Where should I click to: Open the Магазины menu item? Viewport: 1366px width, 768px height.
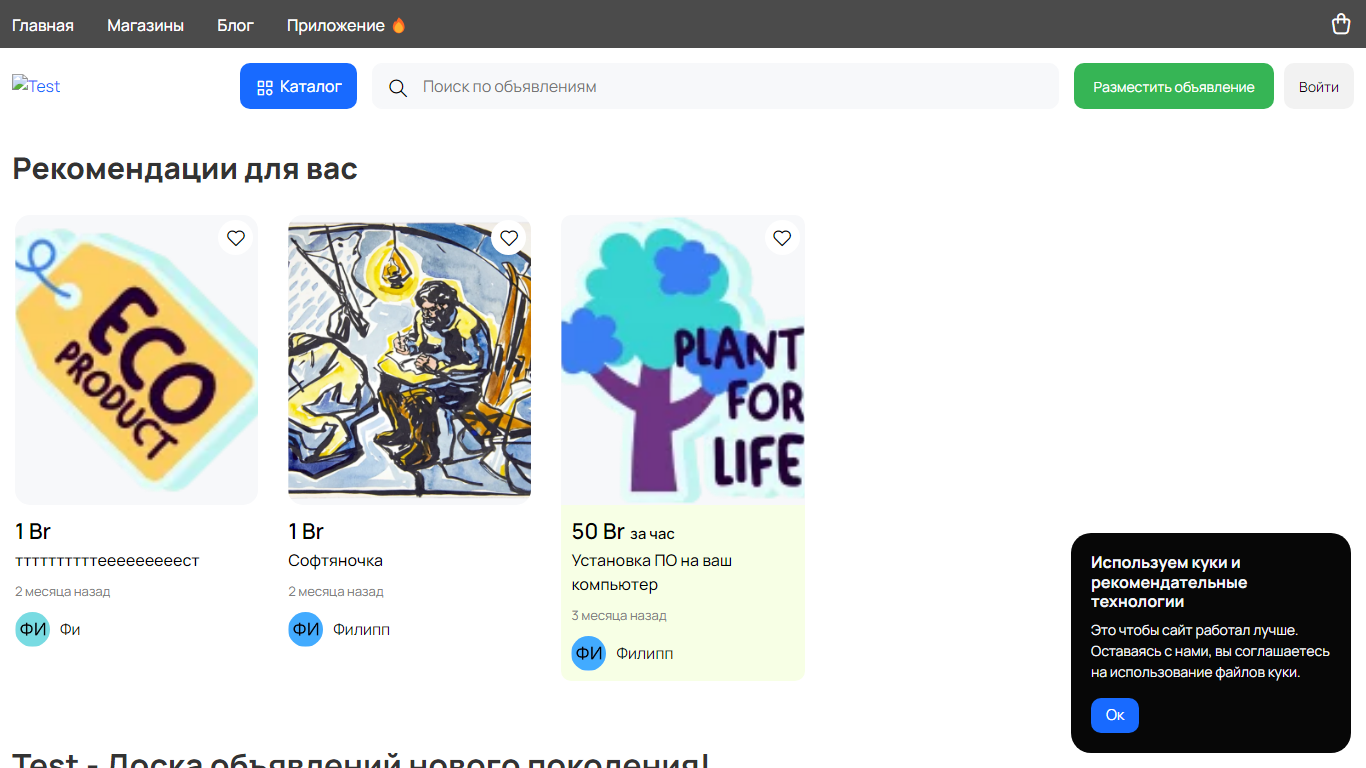point(146,25)
